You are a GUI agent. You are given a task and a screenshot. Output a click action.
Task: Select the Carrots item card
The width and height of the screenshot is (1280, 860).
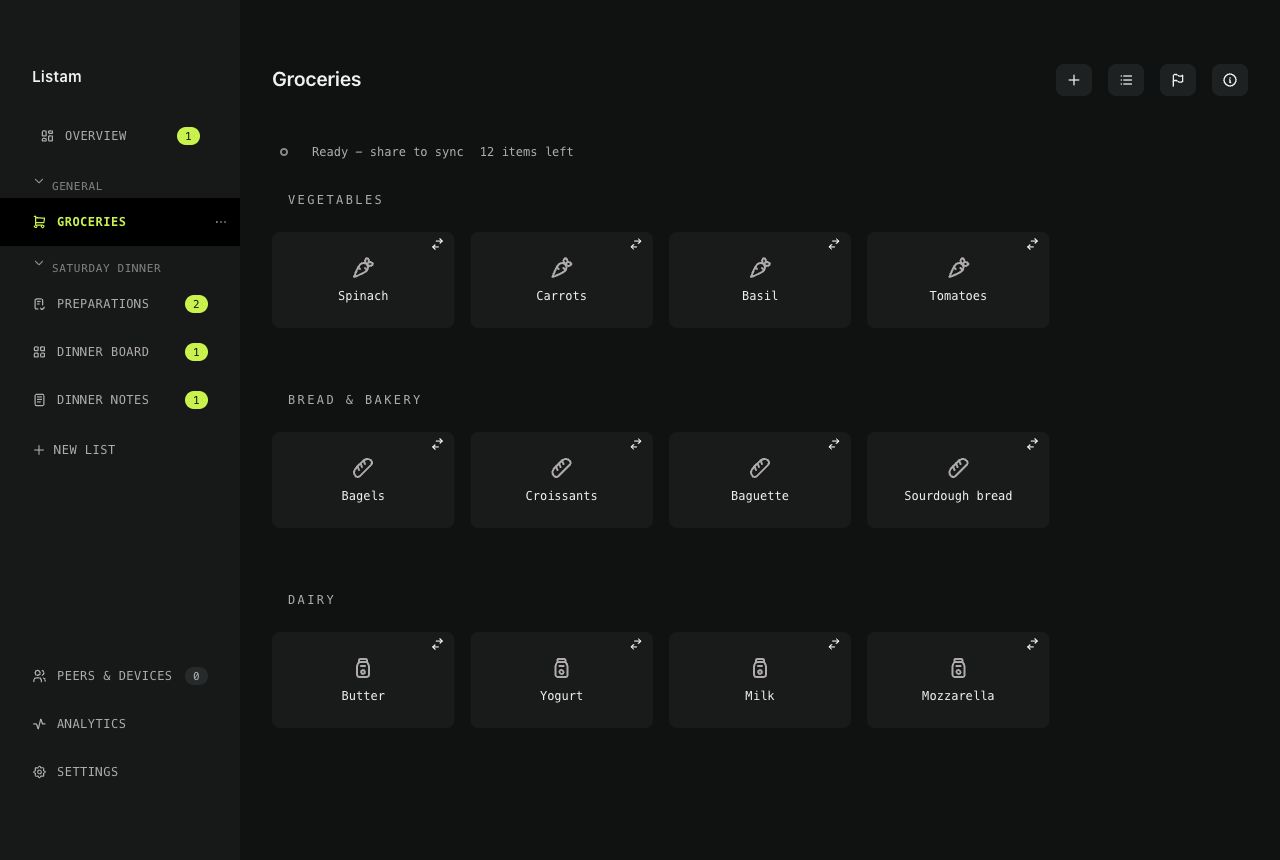(x=561, y=280)
